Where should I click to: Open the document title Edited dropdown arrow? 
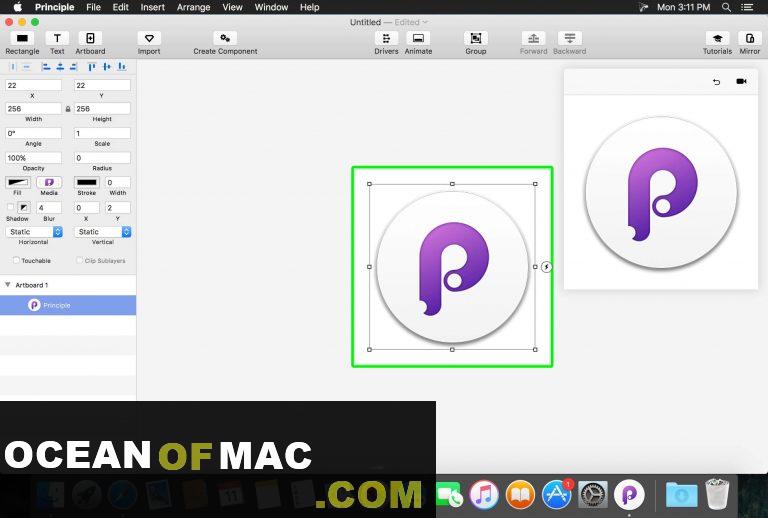(x=425, y=22)
